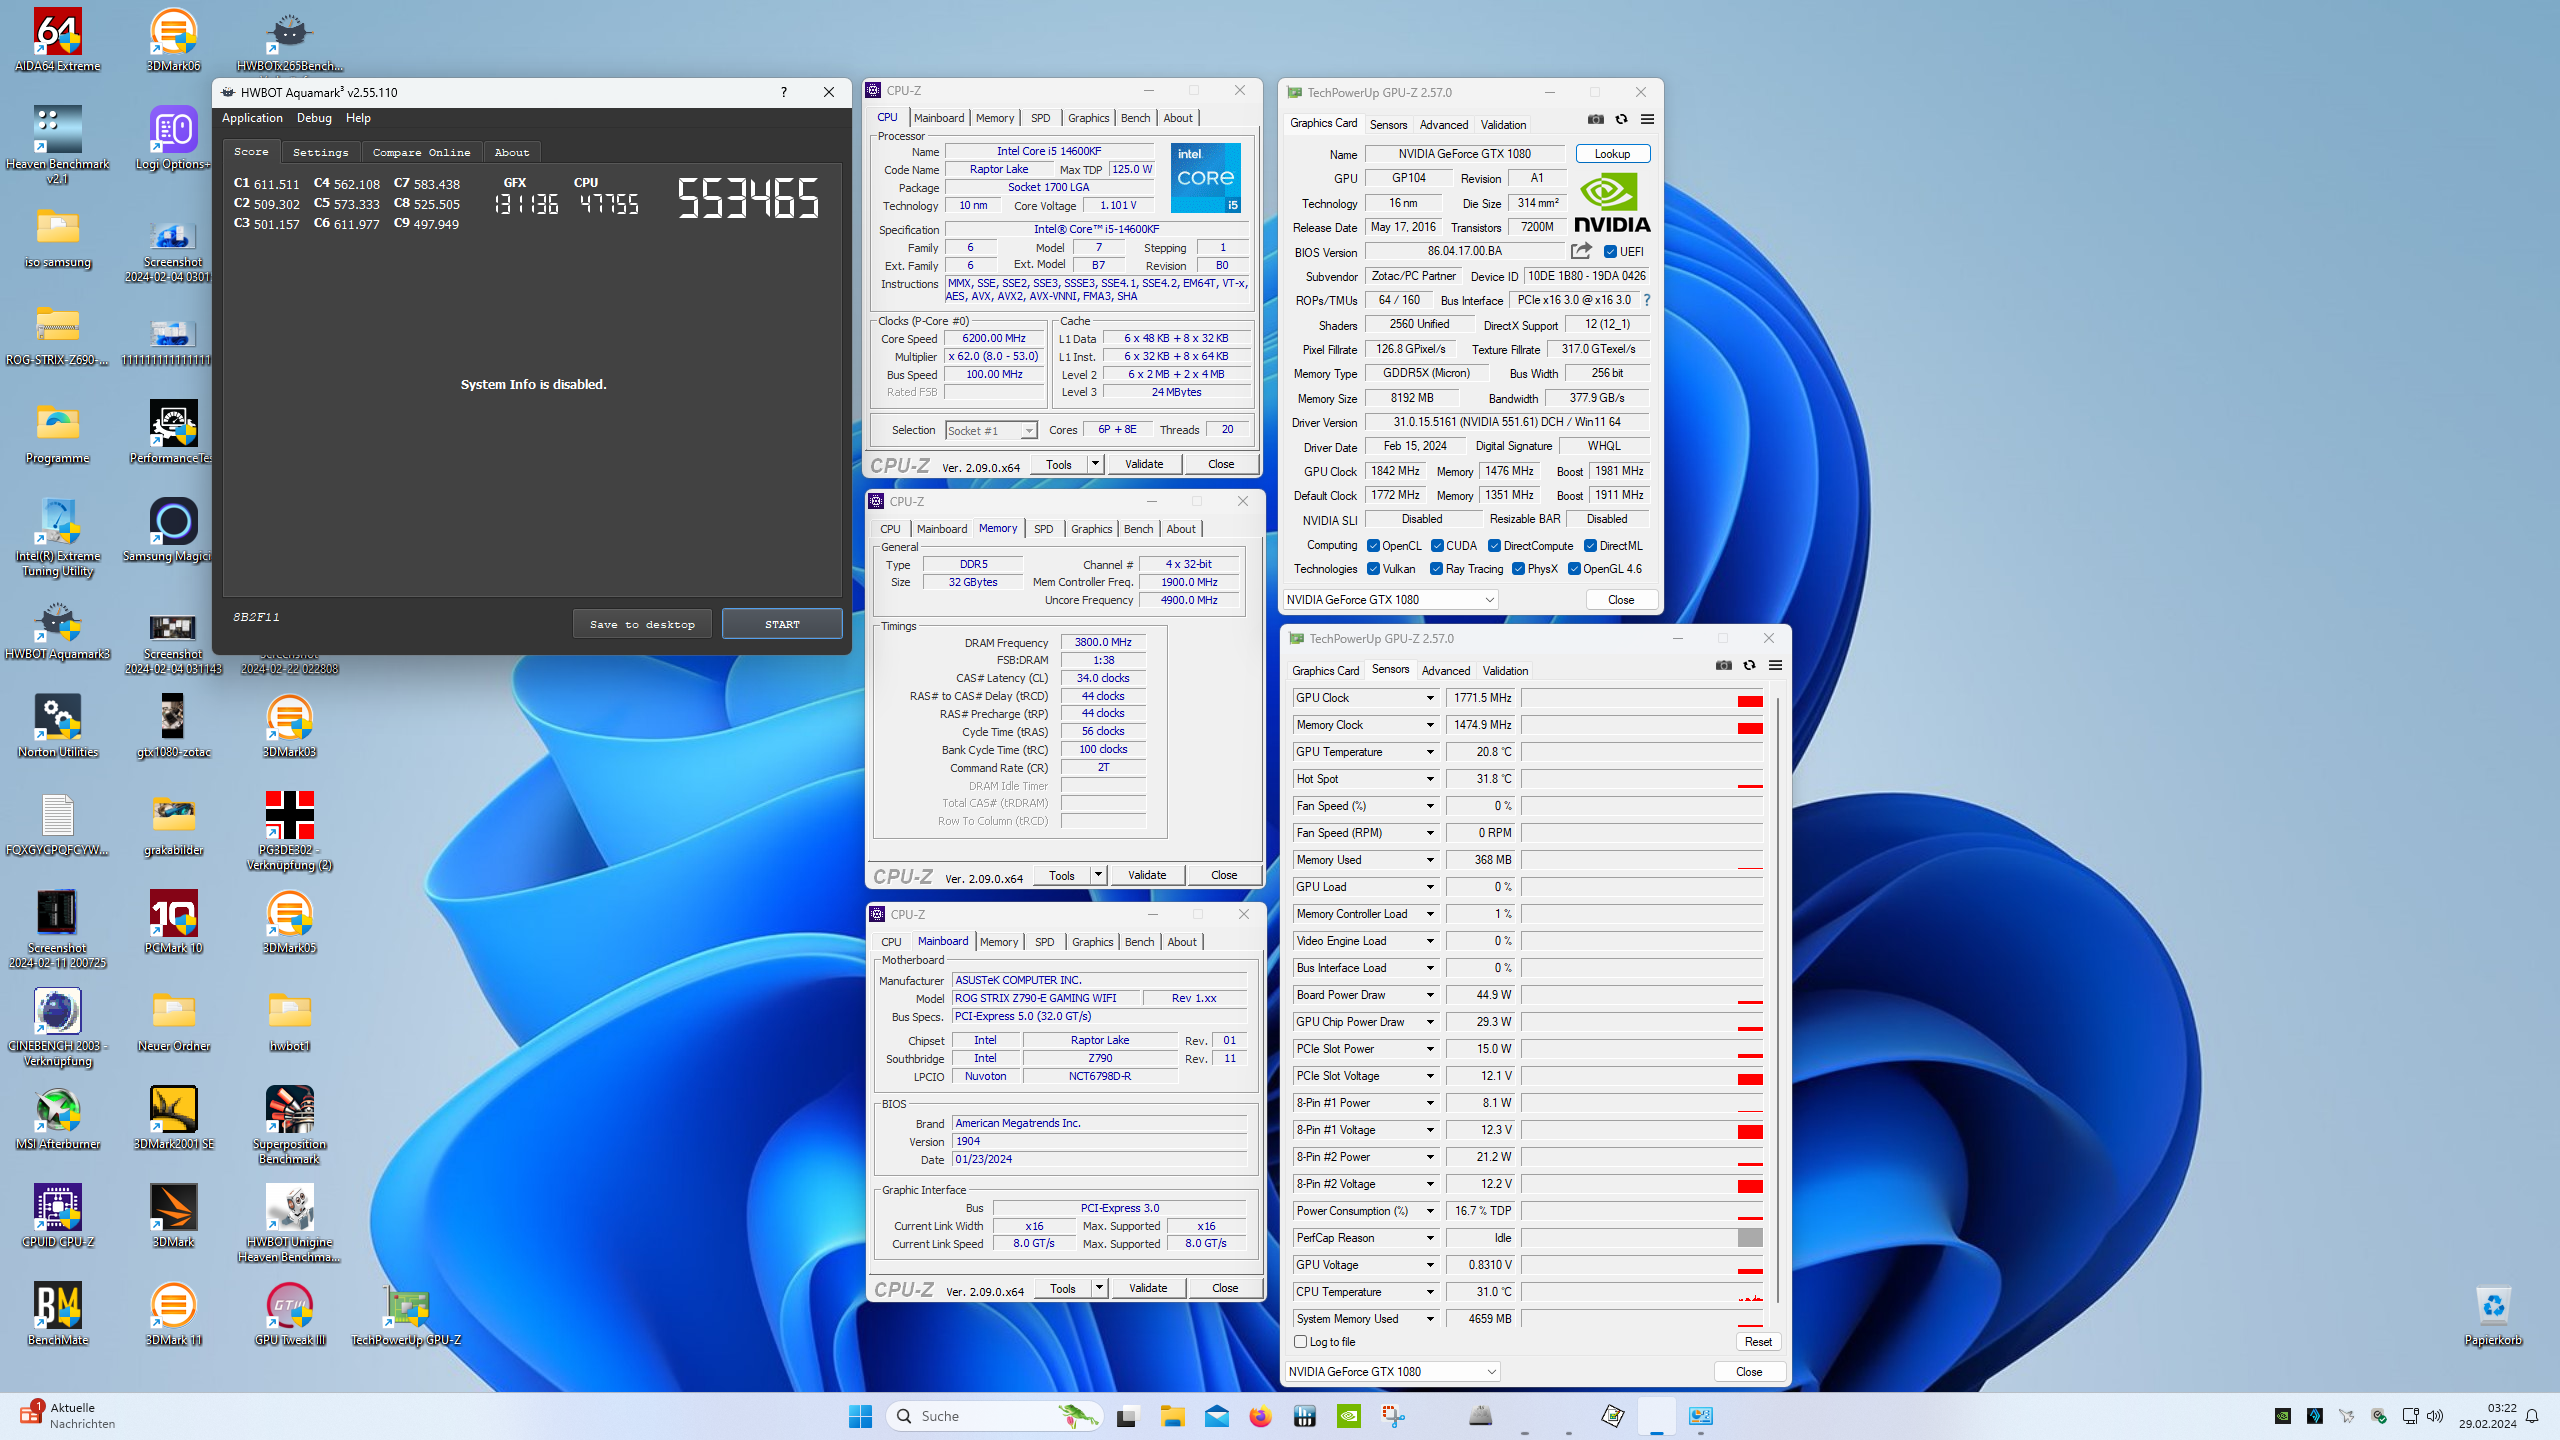This screenshot has height=1440, width=2560.
Task: Click the GPU-Z screenshot camera icon in Graphics Card window
Action: point(1595,119)
